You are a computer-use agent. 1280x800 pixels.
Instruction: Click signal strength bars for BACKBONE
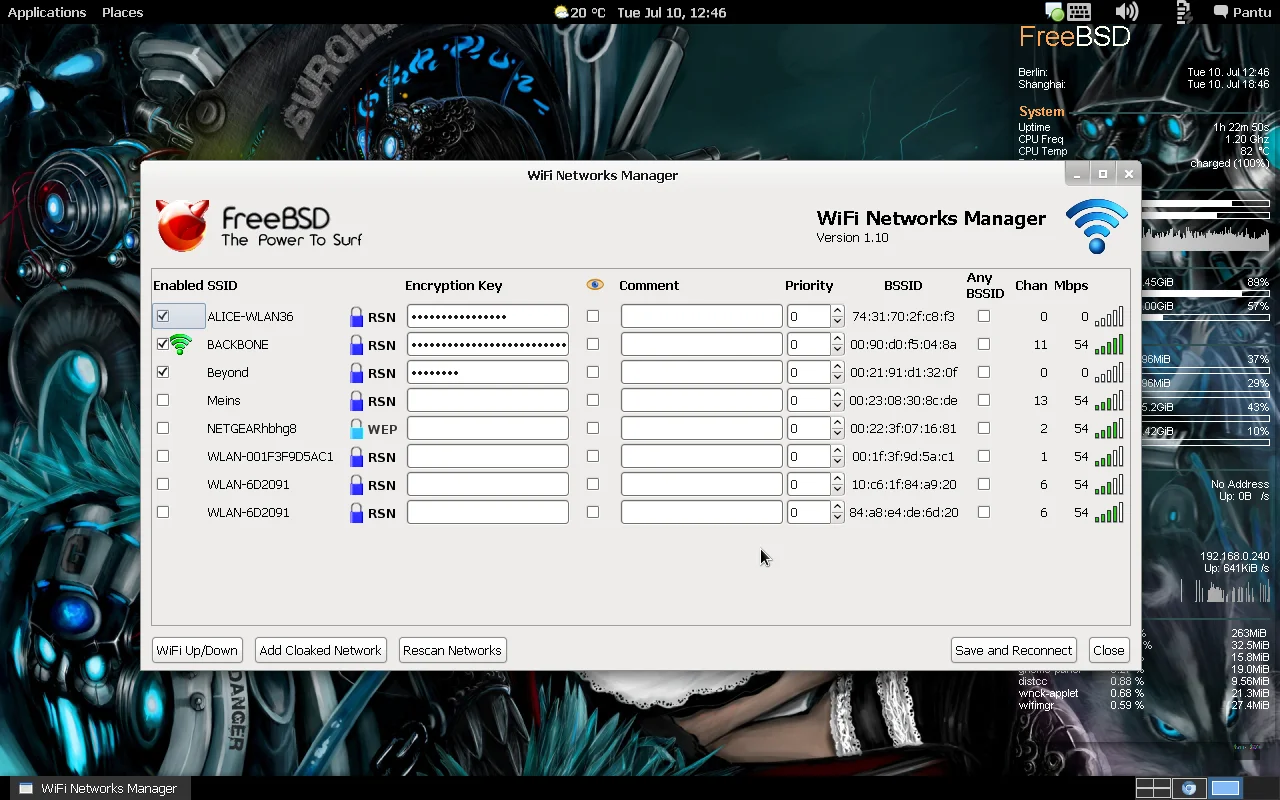1109,345
